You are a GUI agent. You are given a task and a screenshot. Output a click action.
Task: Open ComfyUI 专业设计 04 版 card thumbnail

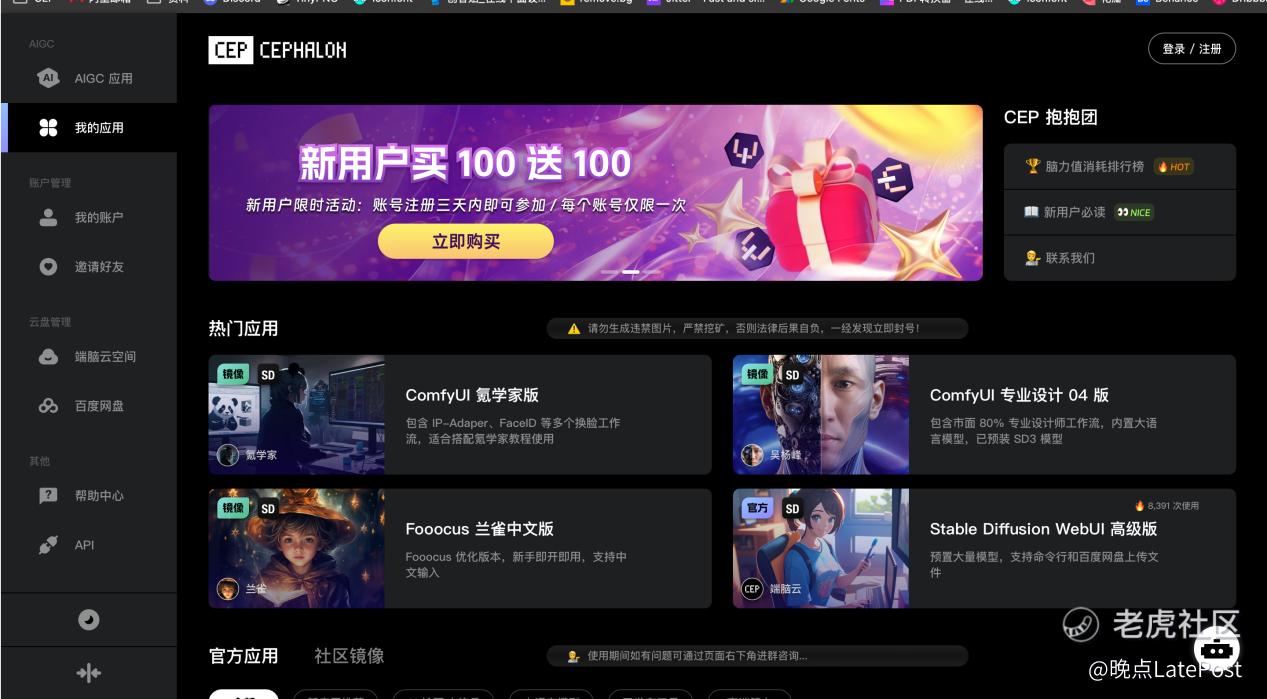(821, 414)
